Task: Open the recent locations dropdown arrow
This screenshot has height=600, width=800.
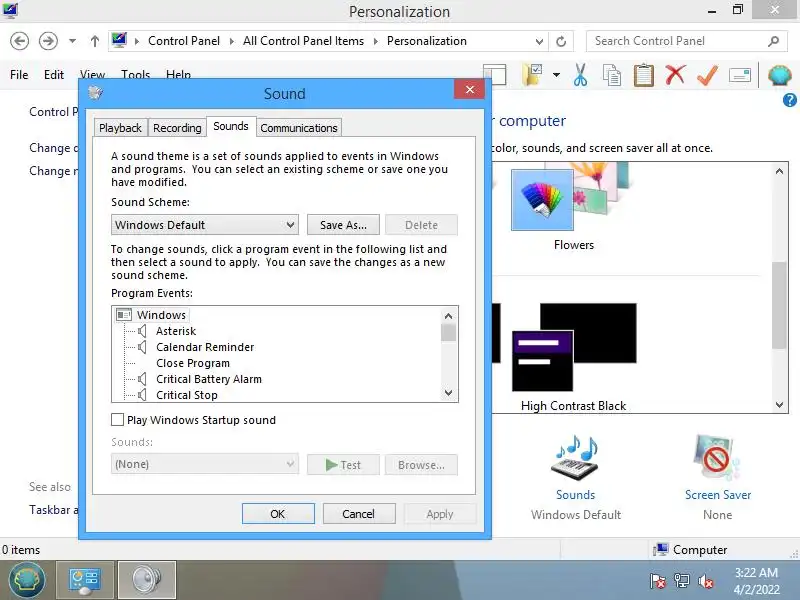Action: click(72, 41)
